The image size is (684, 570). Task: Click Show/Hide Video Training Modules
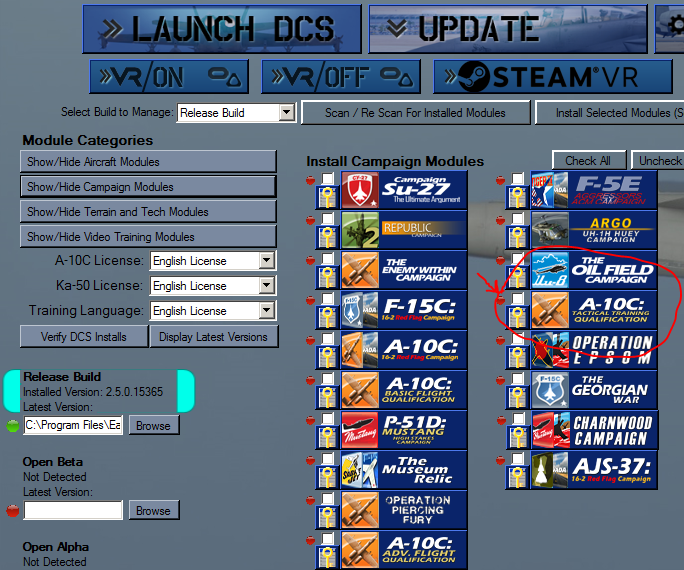(148, 236)
